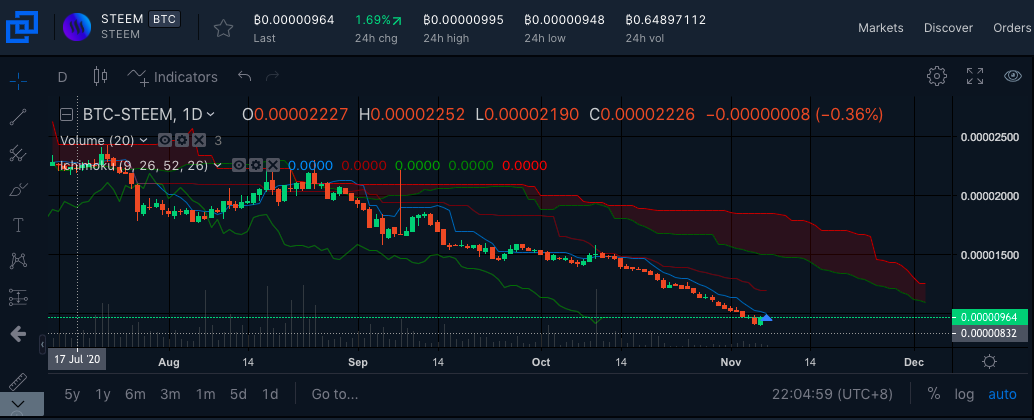The image size is (1034, 420).
Task: Expand more drawing tools chevron at toolbar bottom
Action: click(18, 404)
